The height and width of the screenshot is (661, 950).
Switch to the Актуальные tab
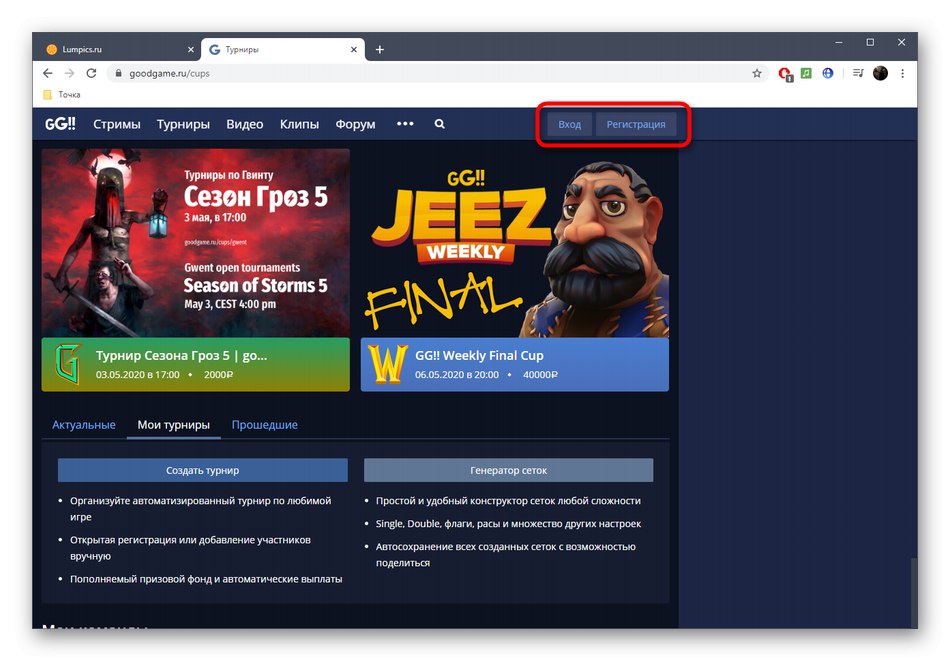pyautogui.click(x=84, y=425)
